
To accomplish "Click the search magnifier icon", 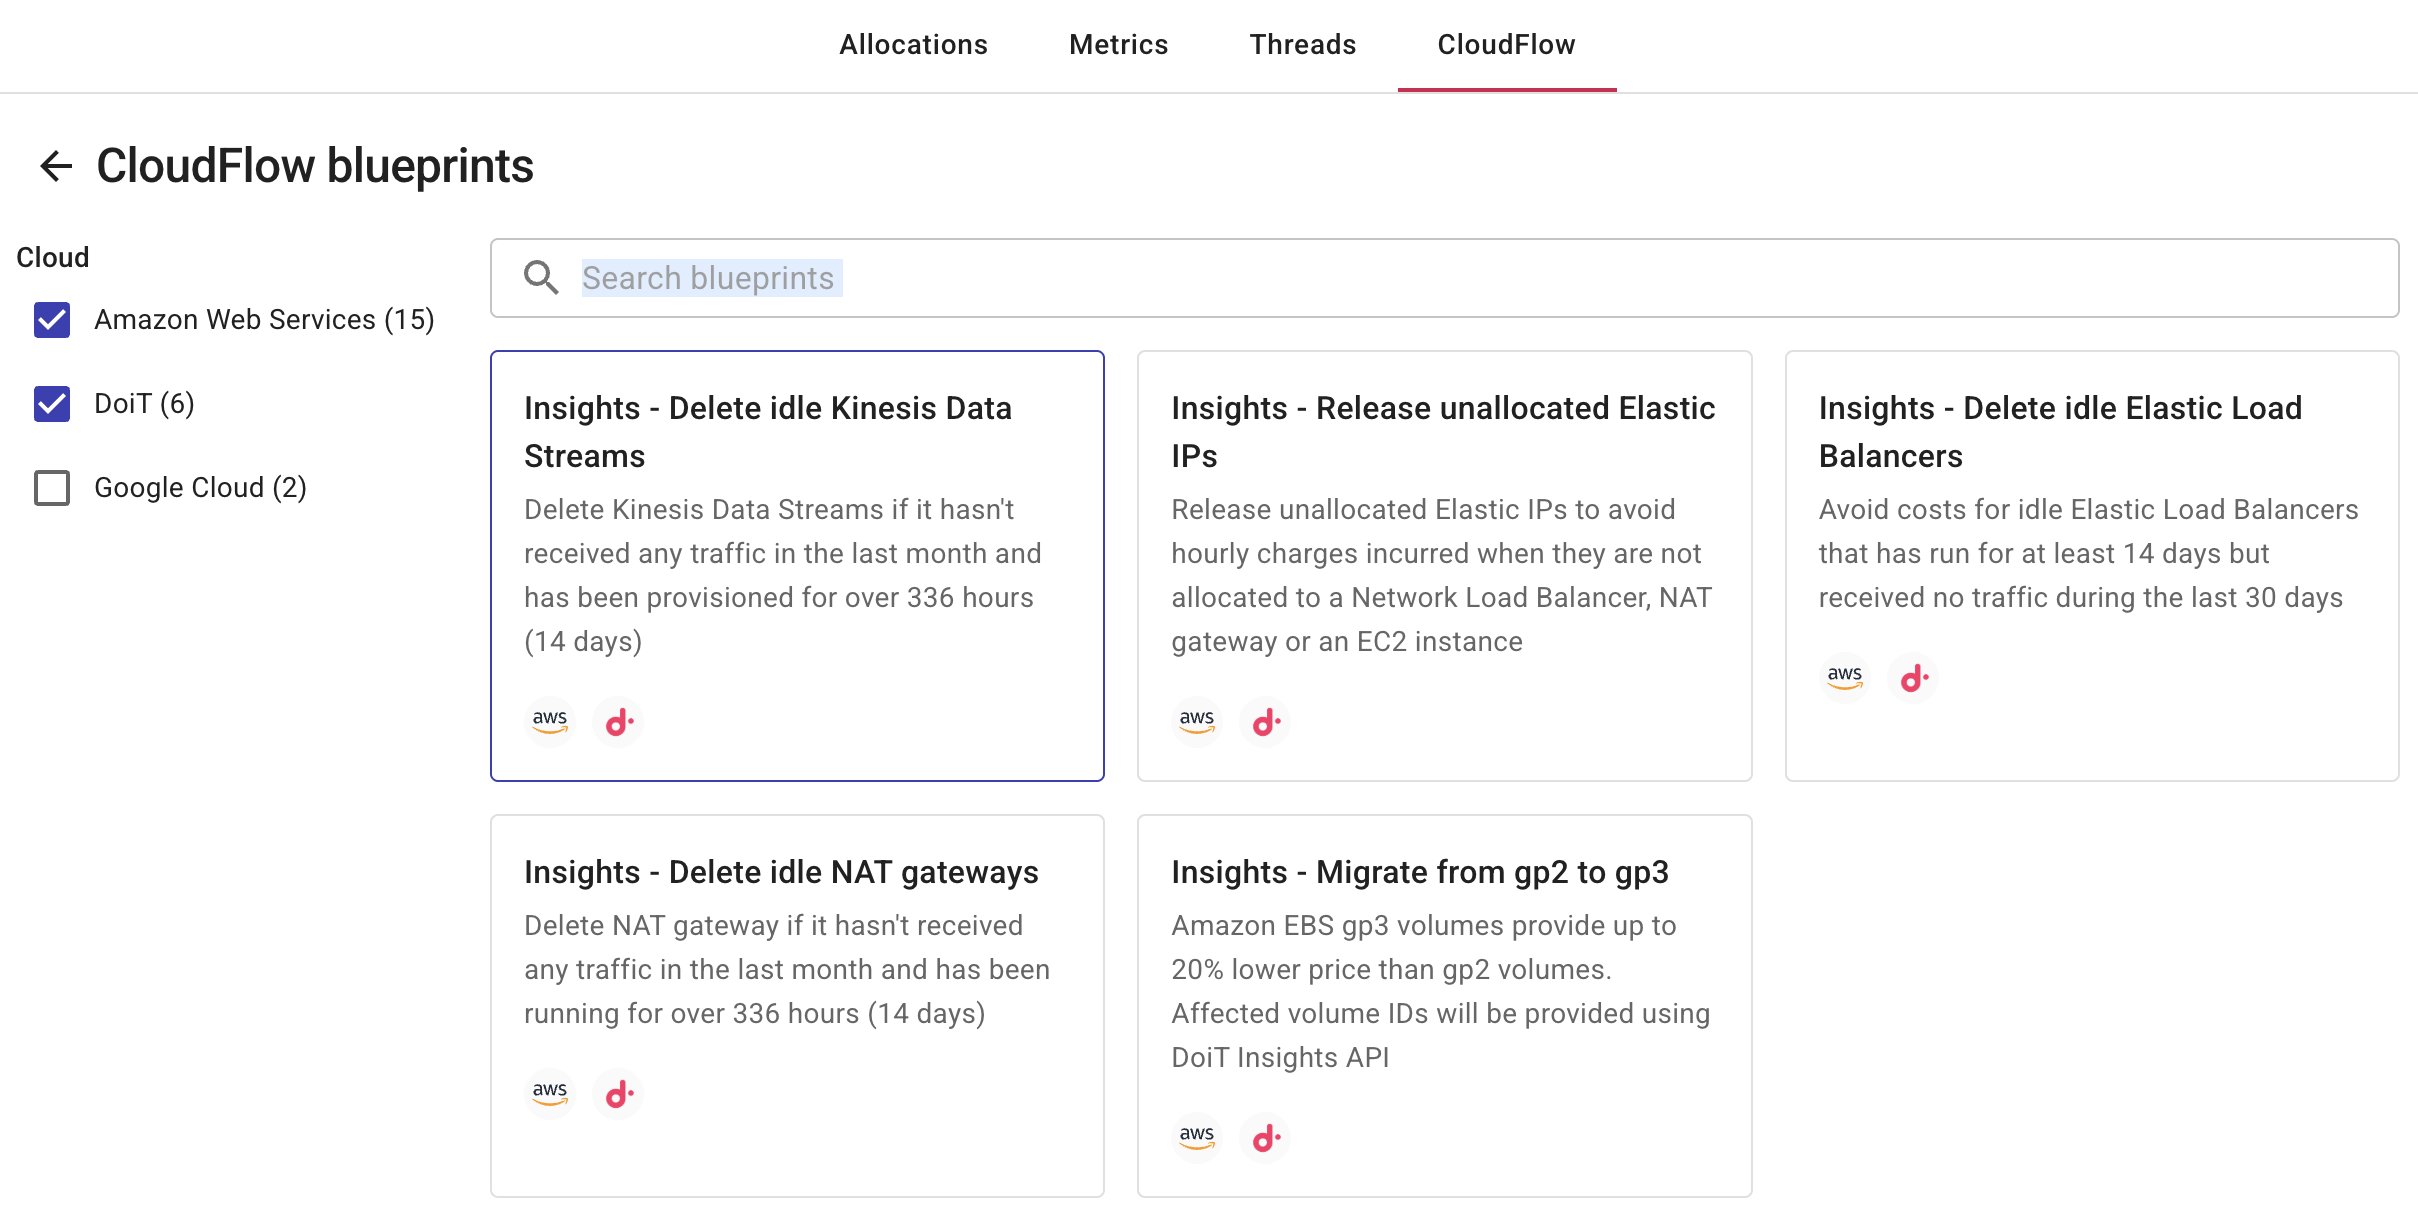I will tap(541, 277).
